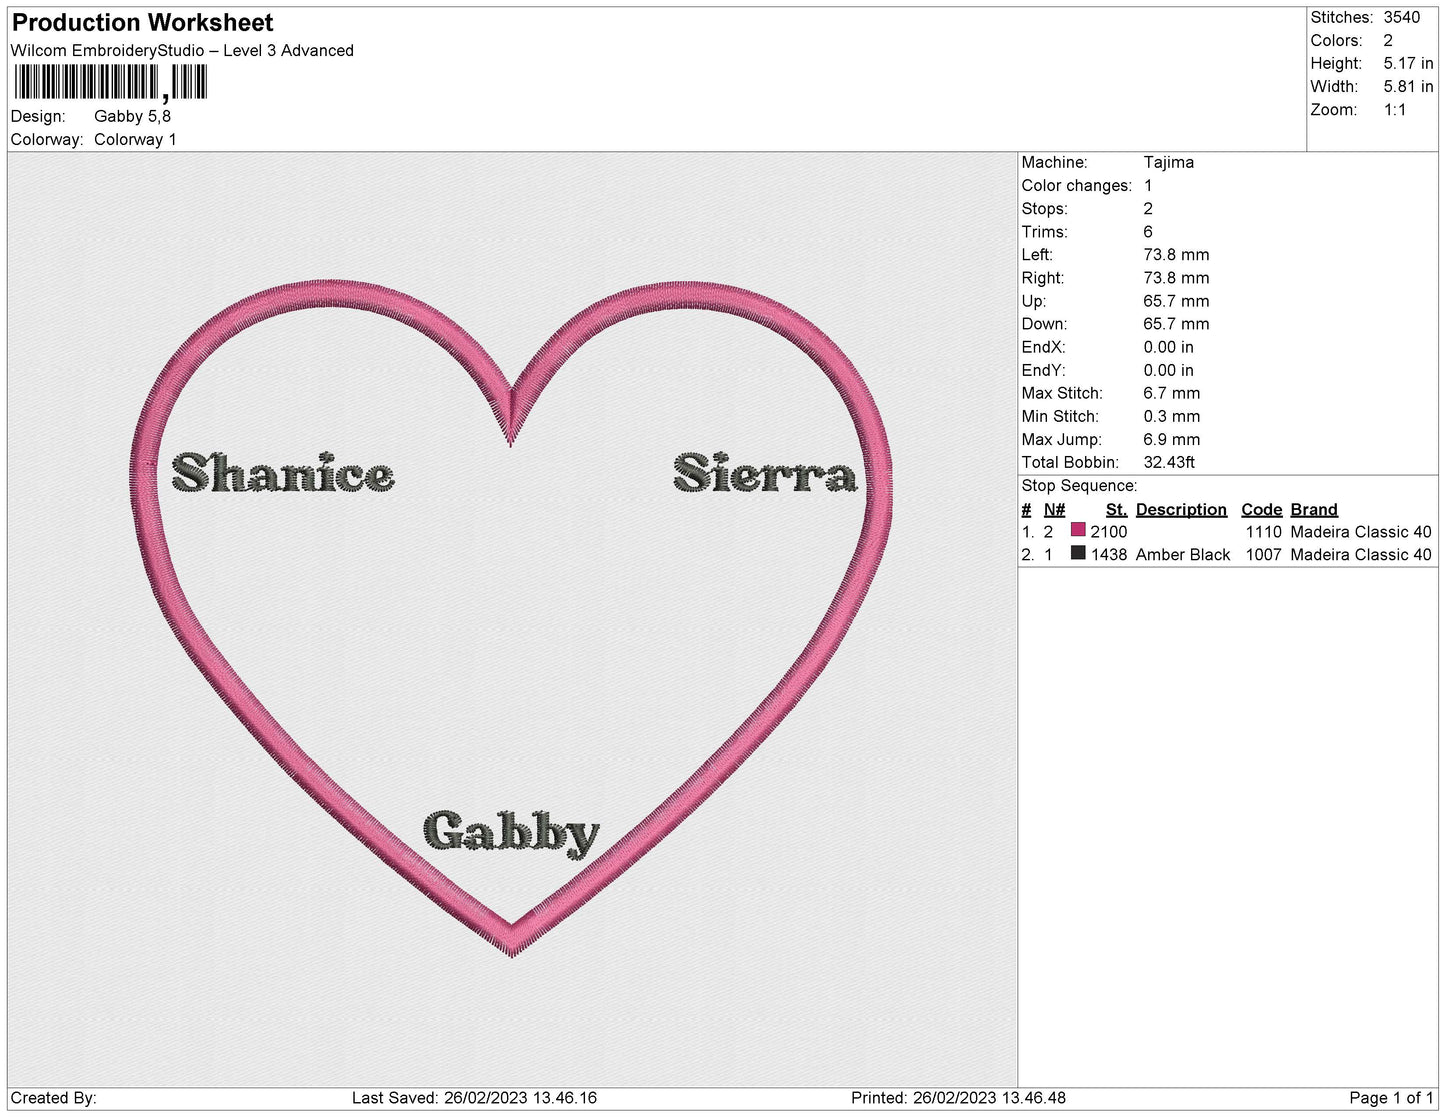Click the Min Stitch value '0.3 mm'

coord(1171,417)
